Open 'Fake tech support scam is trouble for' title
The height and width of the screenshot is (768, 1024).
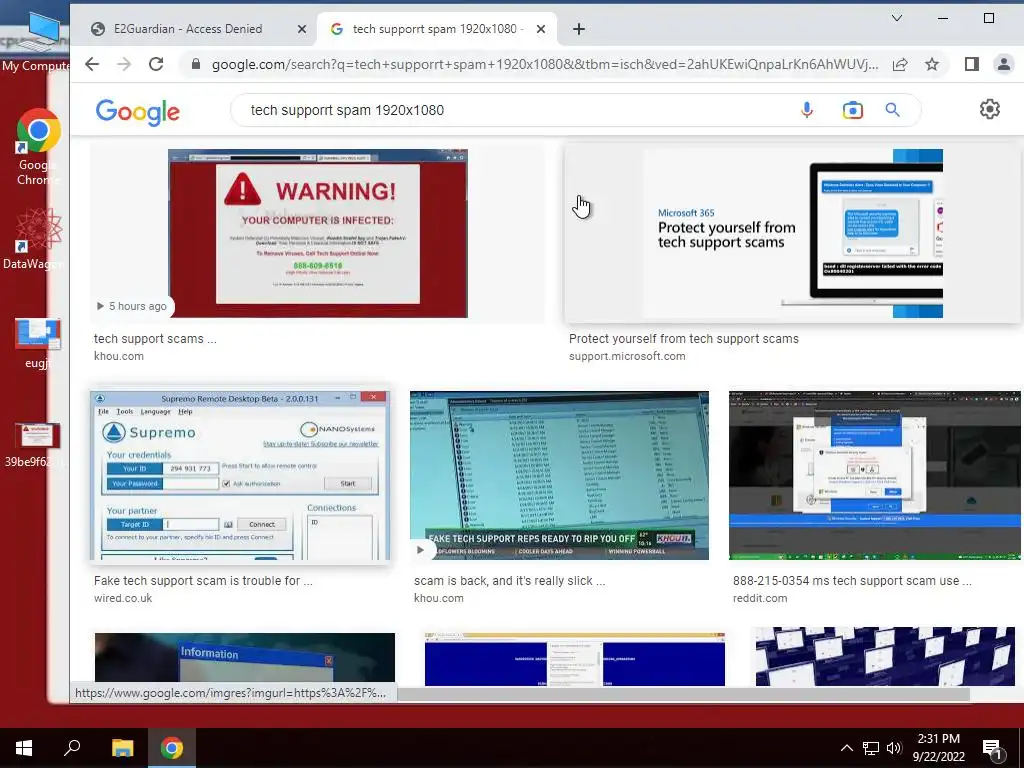coord(203,581)
